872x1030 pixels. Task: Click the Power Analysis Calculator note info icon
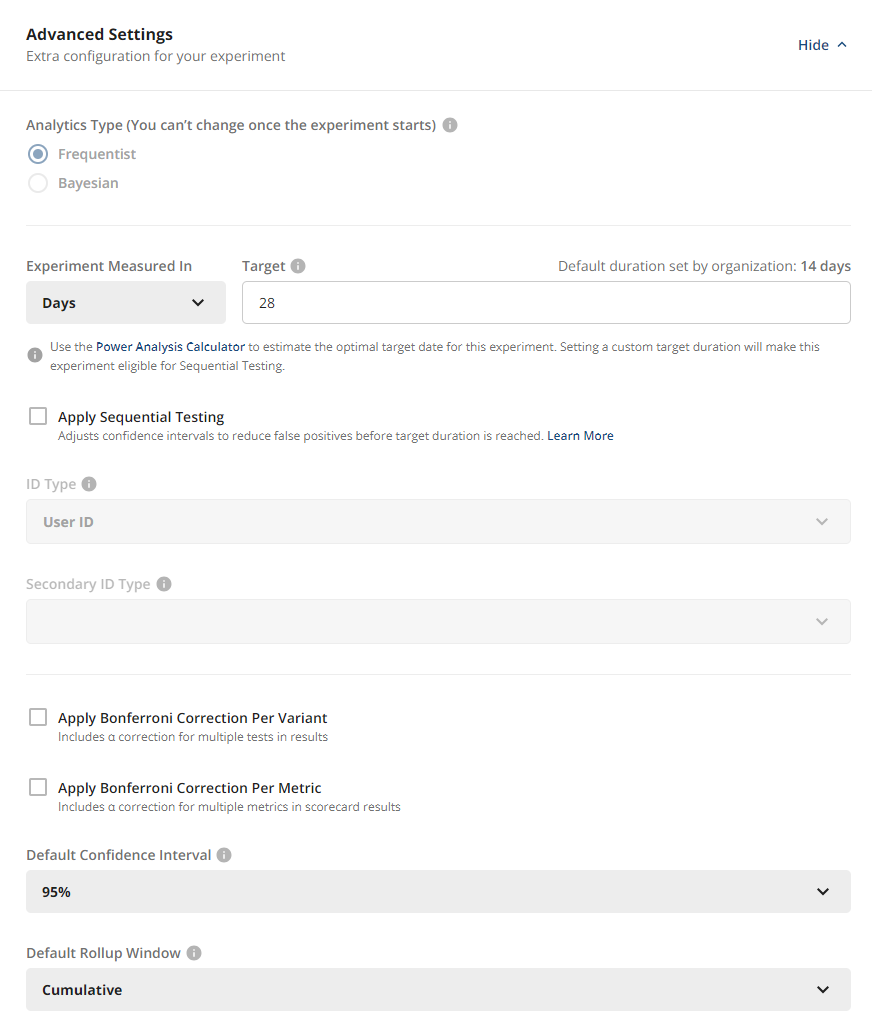click(x=34, y=355)
